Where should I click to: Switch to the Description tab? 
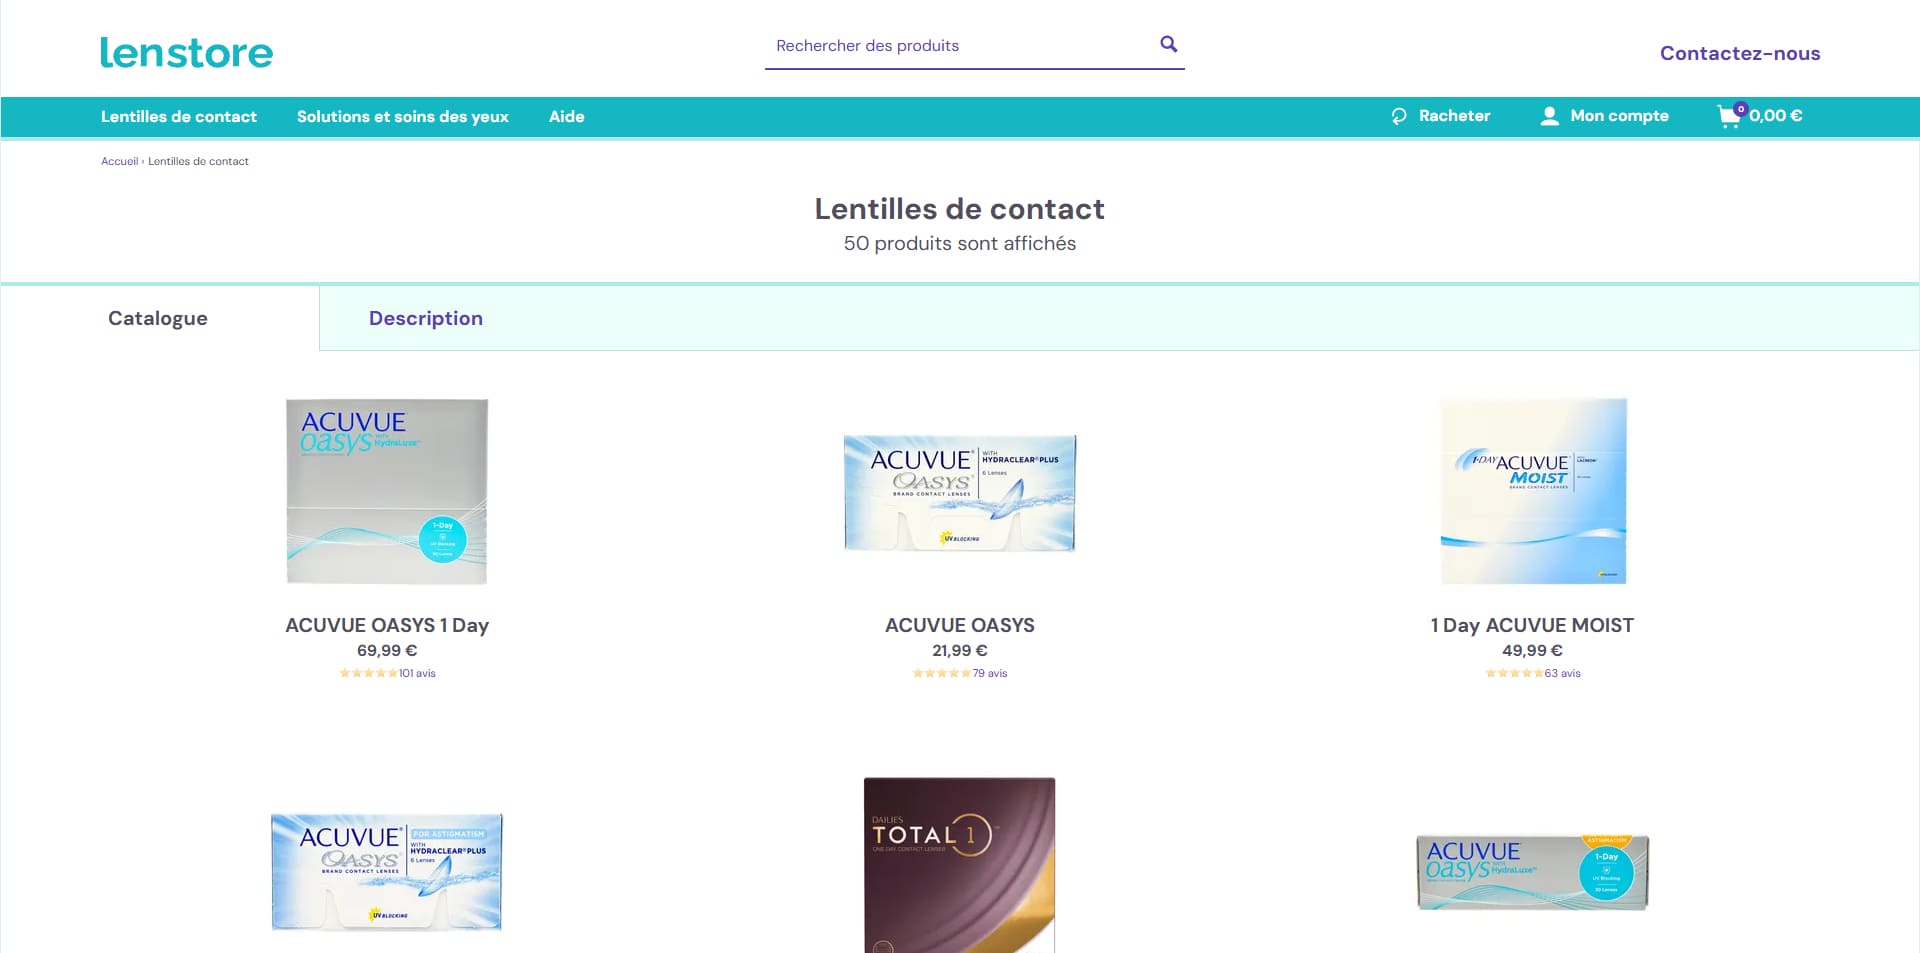coord(426,318)
